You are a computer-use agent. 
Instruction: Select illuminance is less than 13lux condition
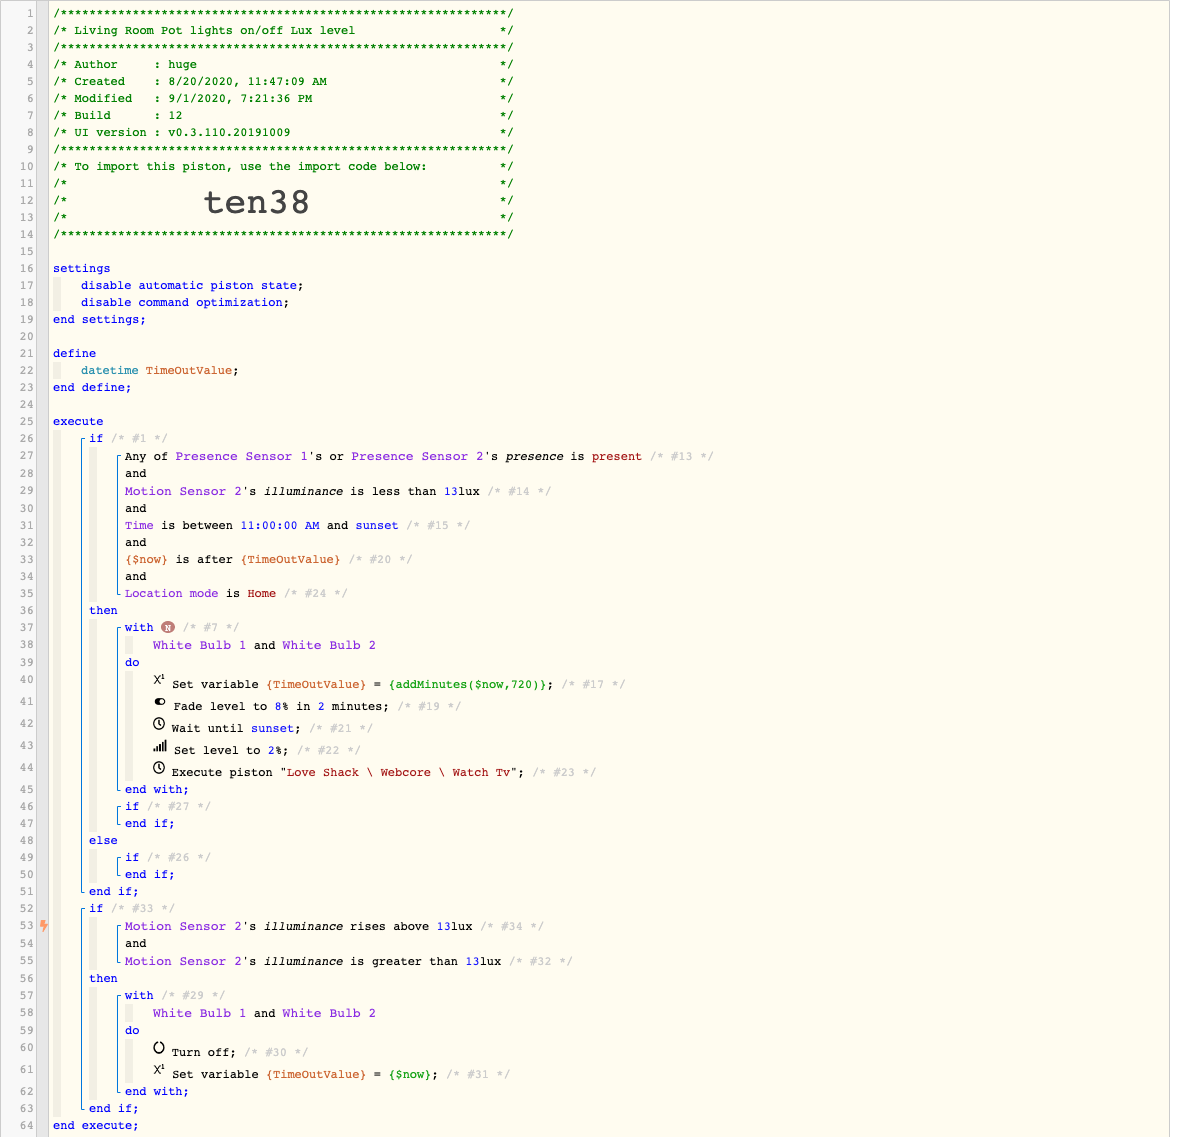302,491
